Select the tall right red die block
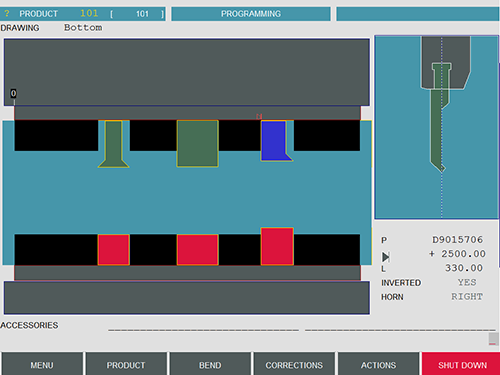The image size is (500, 375). point(277,246)
